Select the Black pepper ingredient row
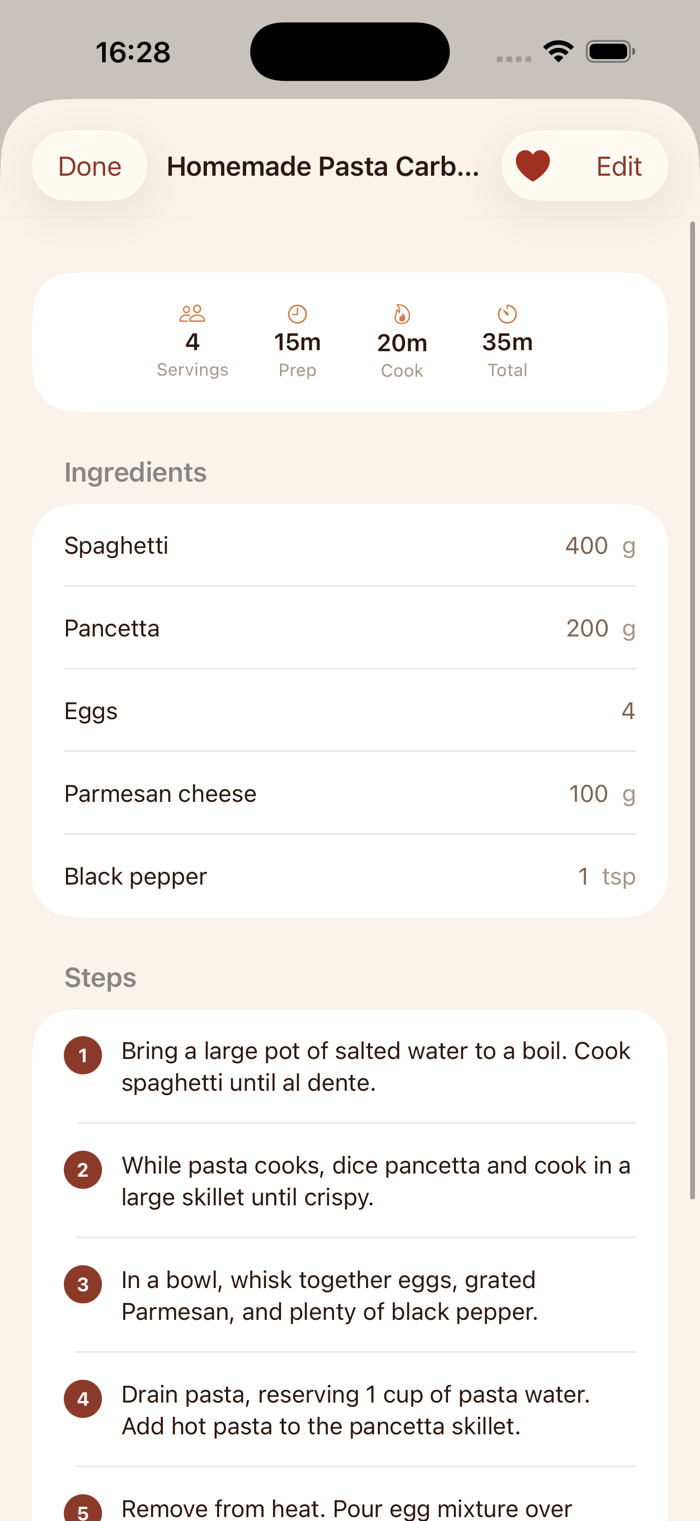The height and width of the screenshot is (1521, 700). 349,876
